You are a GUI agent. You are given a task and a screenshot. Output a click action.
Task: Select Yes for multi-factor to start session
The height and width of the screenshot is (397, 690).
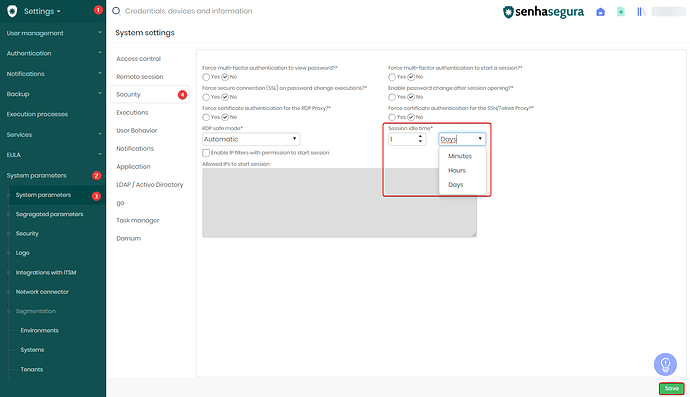[392, 77]
